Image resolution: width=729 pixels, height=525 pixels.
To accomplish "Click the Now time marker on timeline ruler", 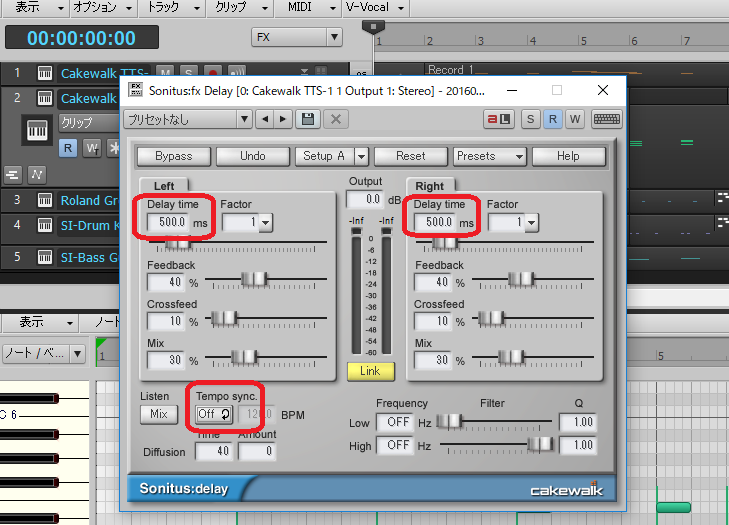I will pos(373,27).
